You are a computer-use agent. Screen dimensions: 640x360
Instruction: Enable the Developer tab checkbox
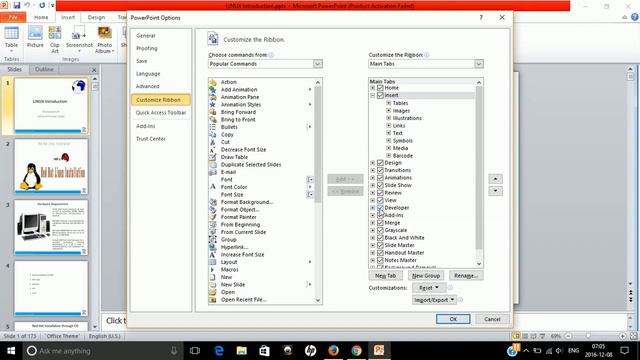point(380,208)
